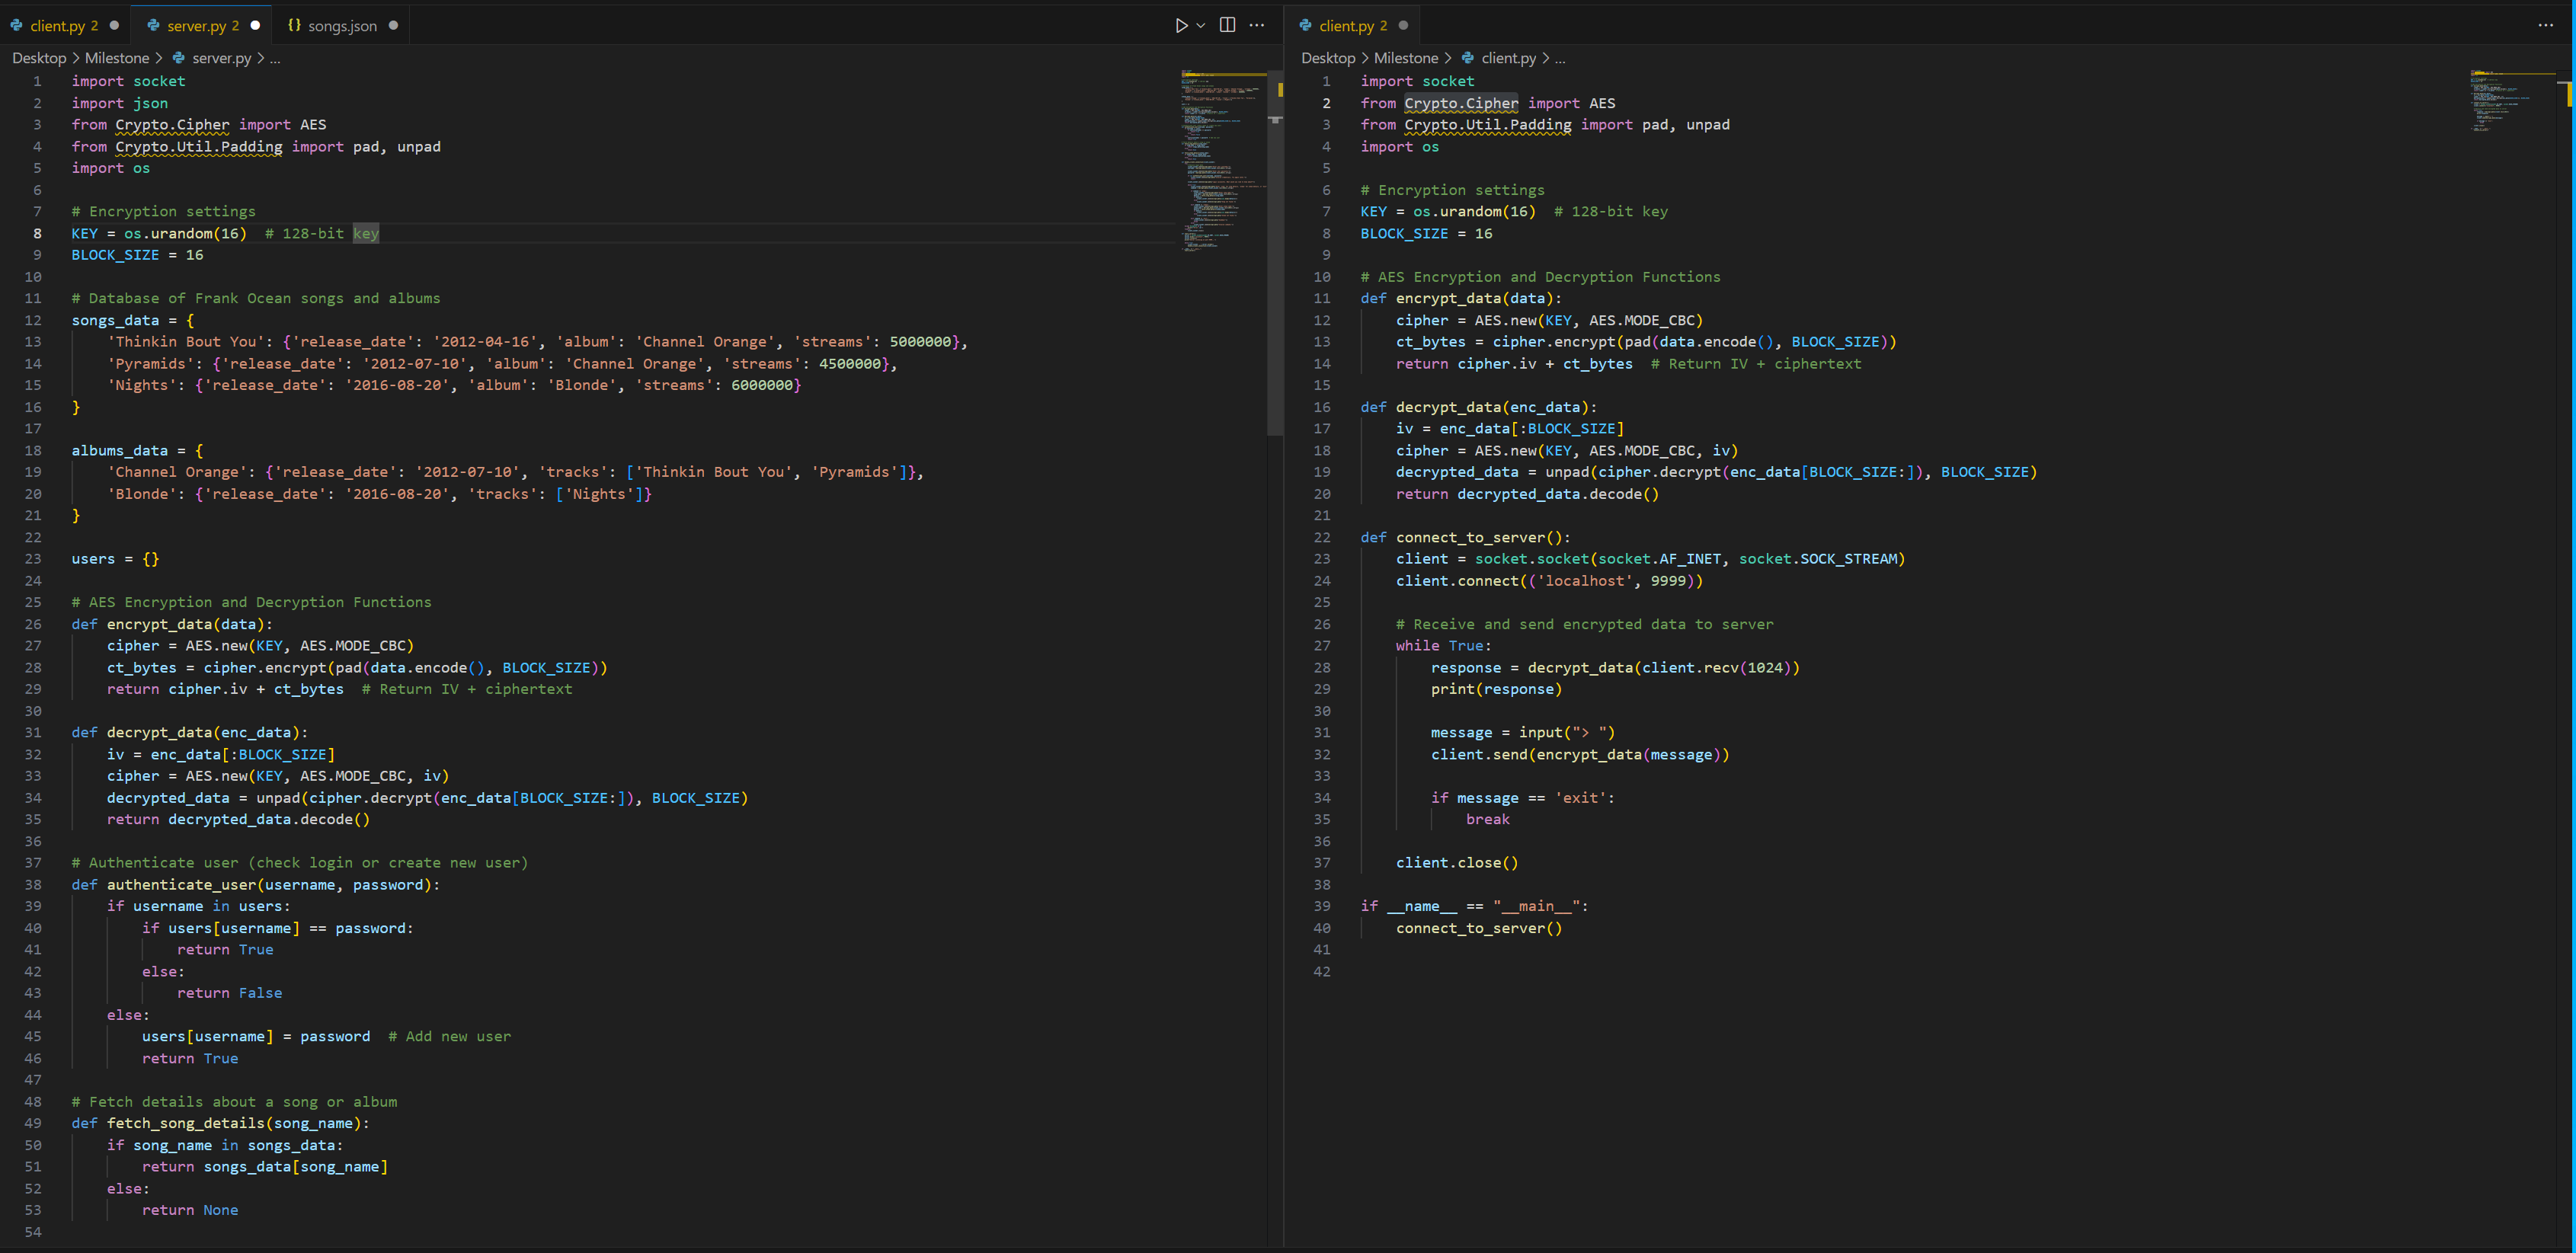Open the Split Editor icon

tap(1227, 25)
